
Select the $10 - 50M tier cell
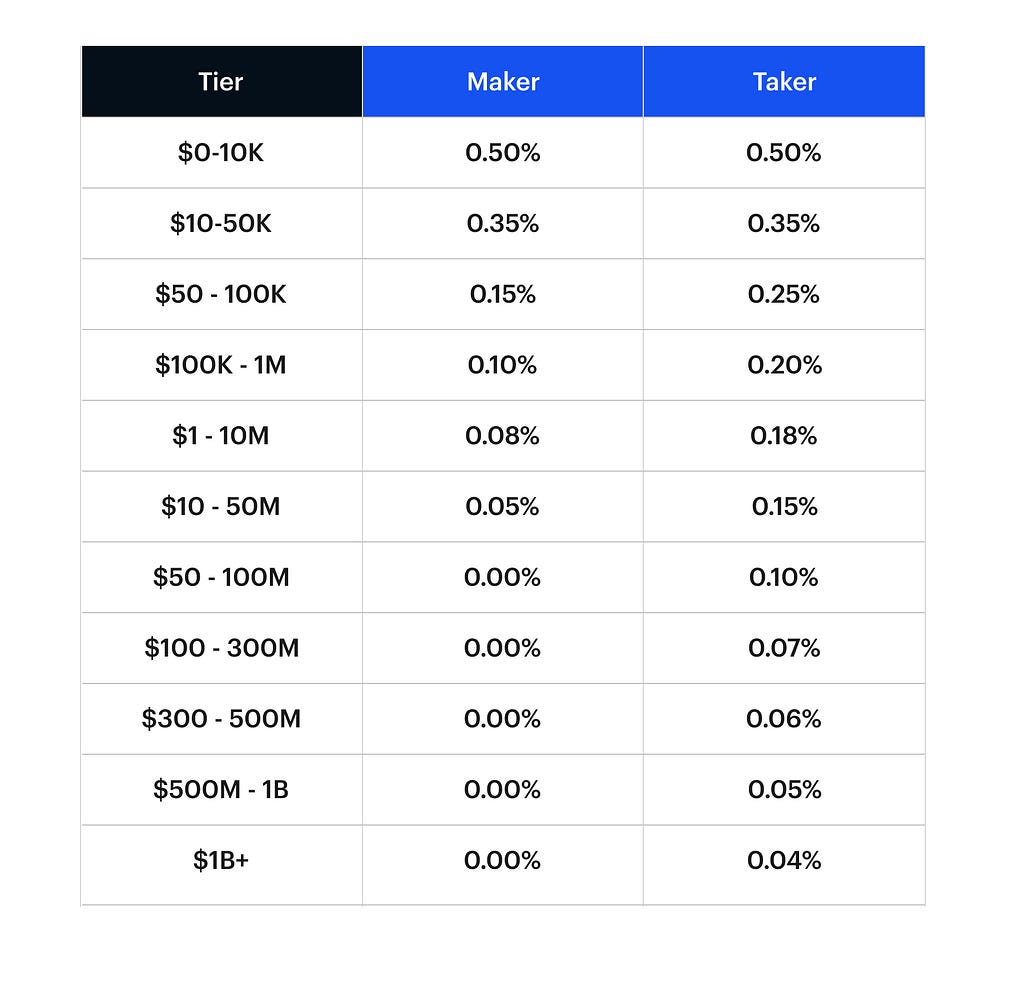pos(221,507)
